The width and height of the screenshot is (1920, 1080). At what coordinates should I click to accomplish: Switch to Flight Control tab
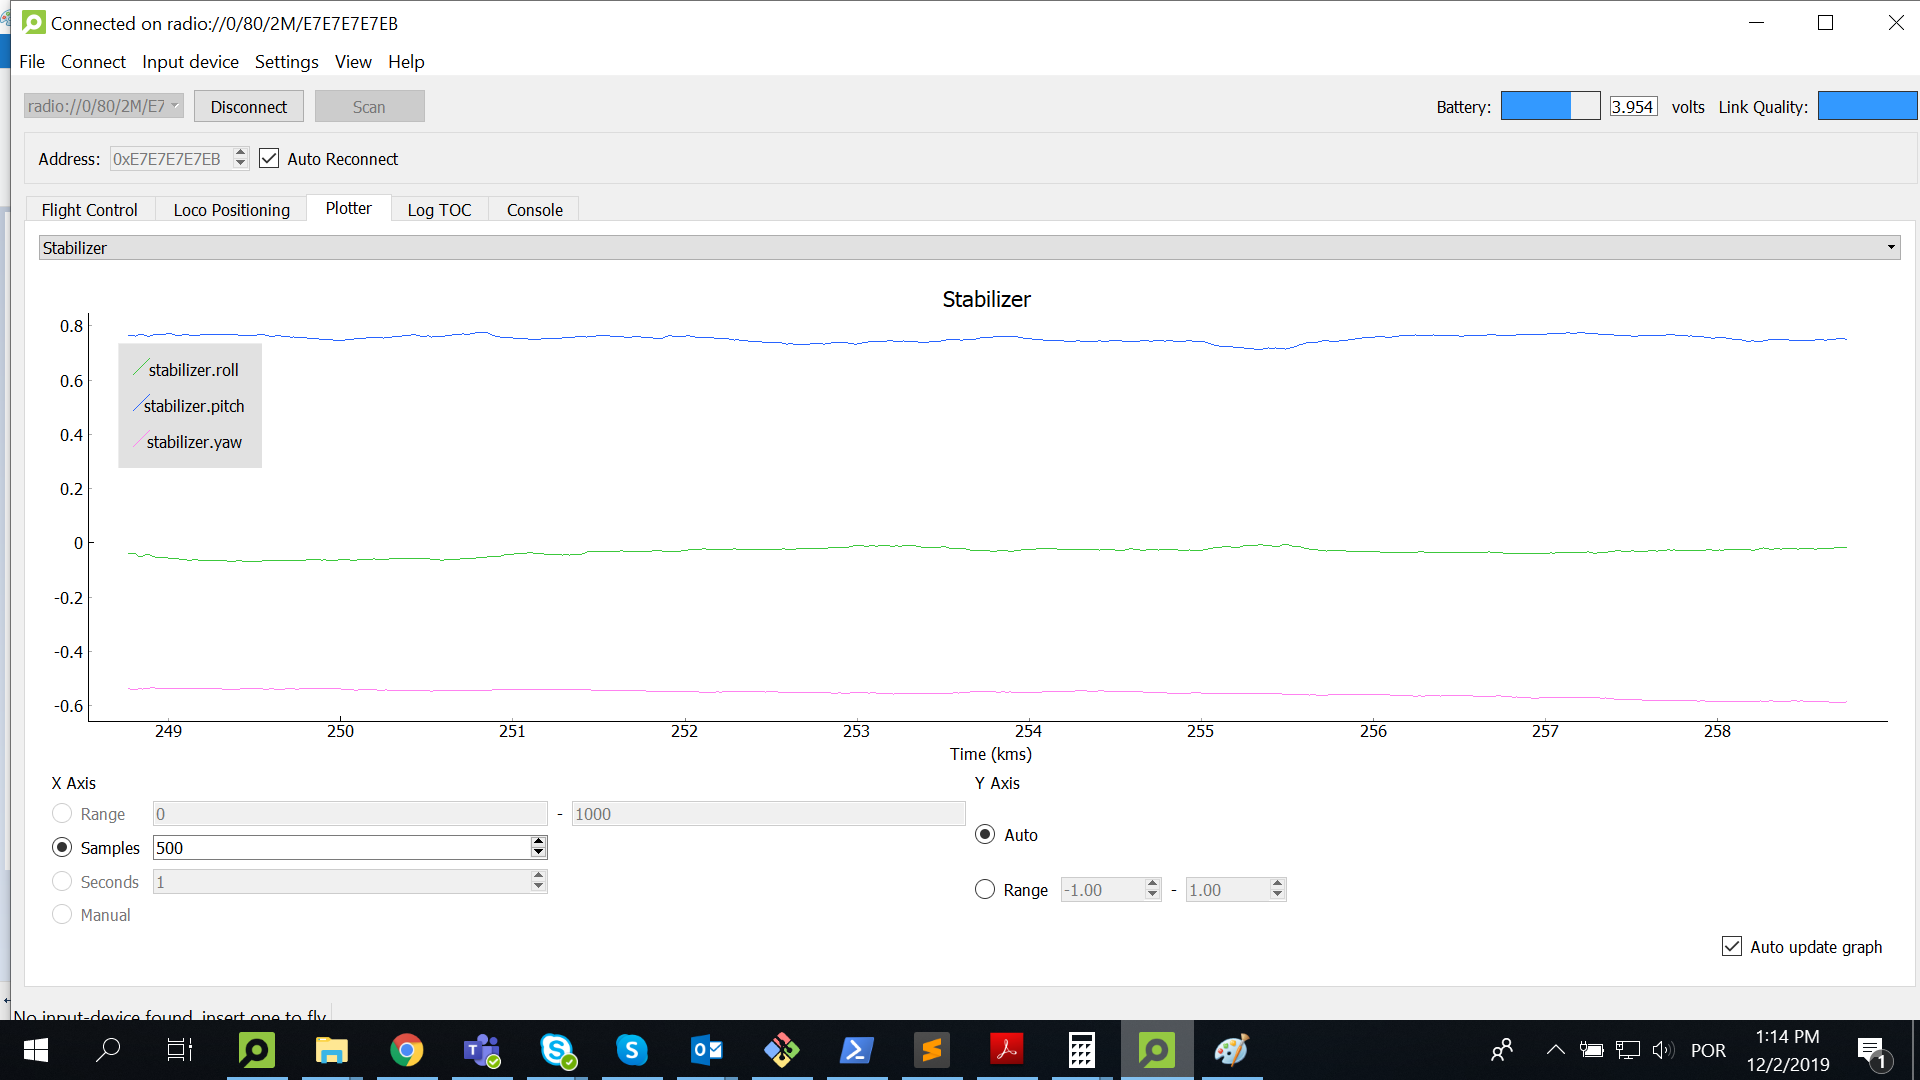(90, 210)
